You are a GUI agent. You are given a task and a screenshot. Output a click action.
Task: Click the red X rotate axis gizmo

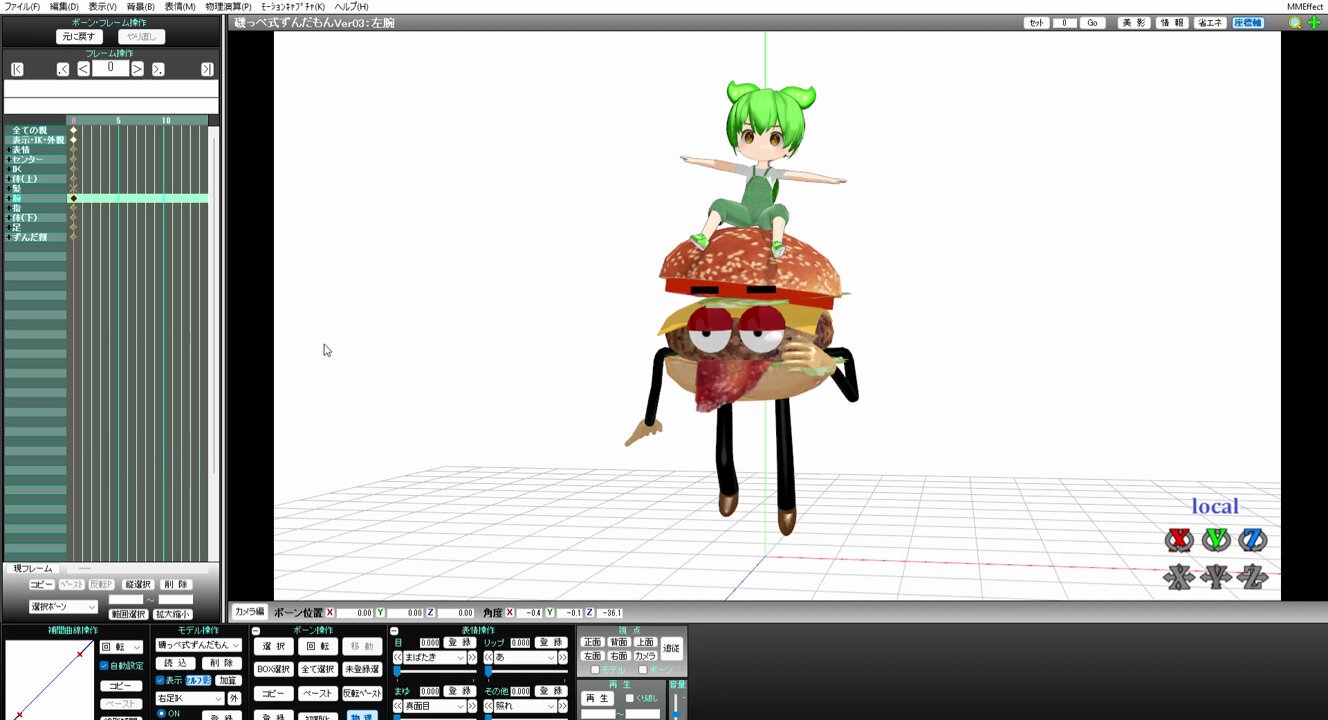[x=1180, y=540]
